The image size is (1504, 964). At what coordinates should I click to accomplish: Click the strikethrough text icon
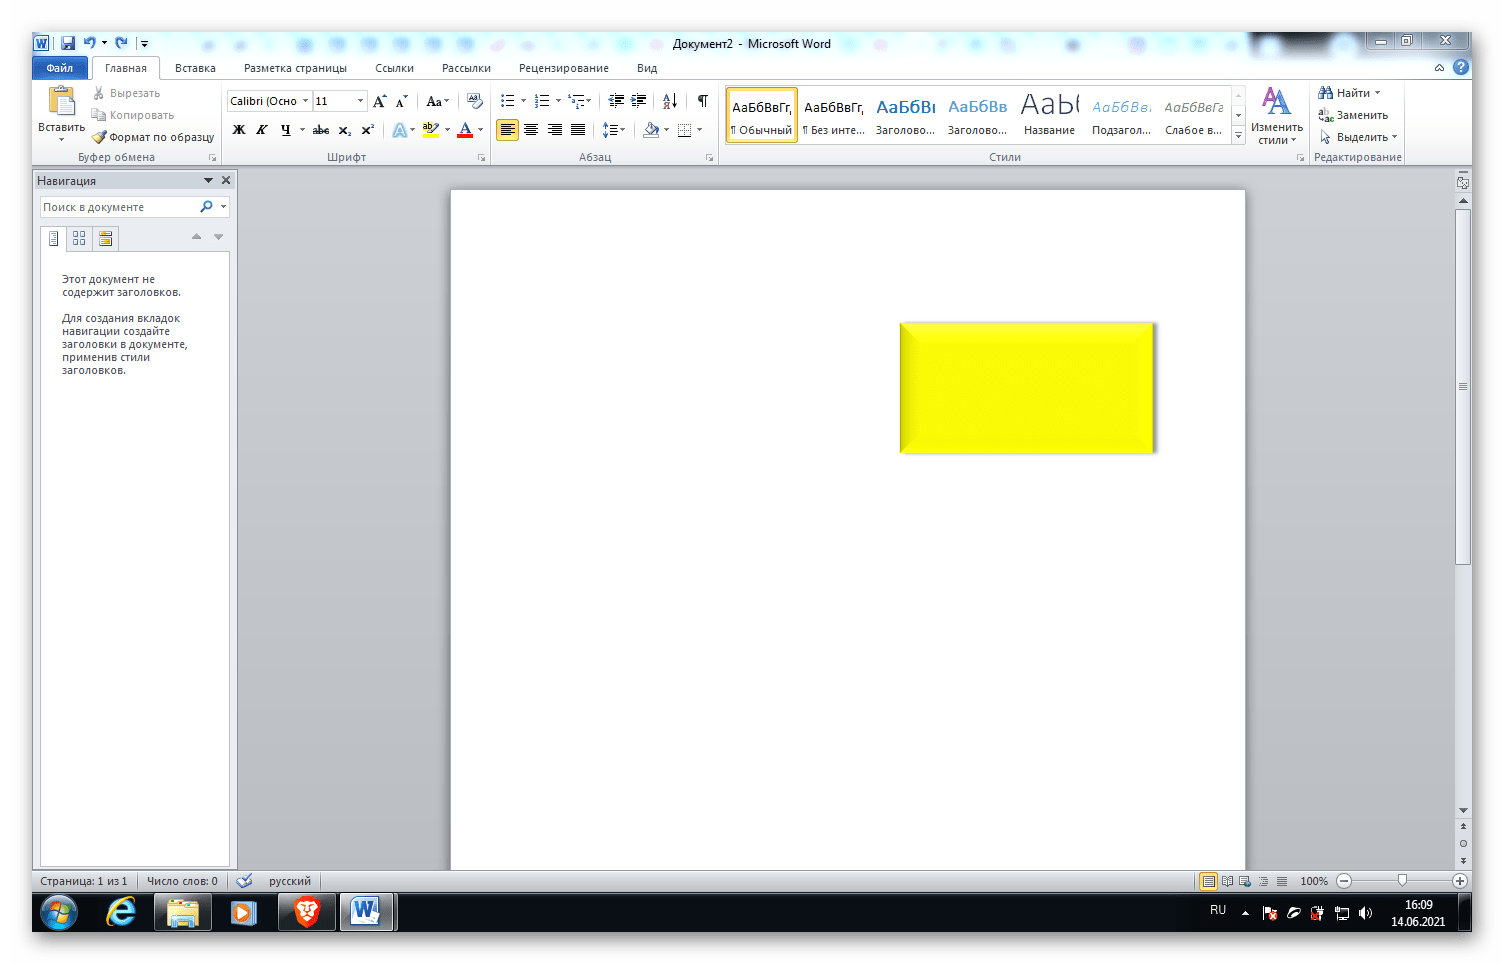click(320, 130)
